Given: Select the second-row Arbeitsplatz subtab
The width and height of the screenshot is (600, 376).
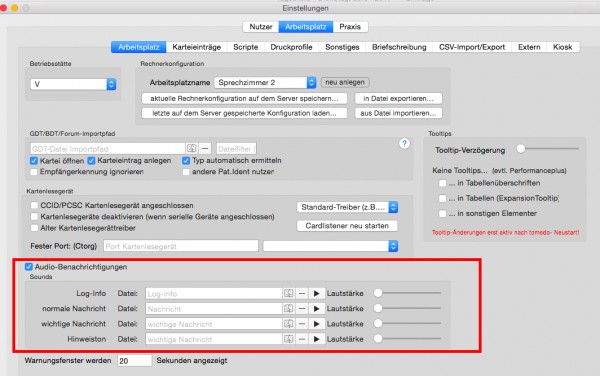Looking at the screenshot, I should click(x=139, y=47).
